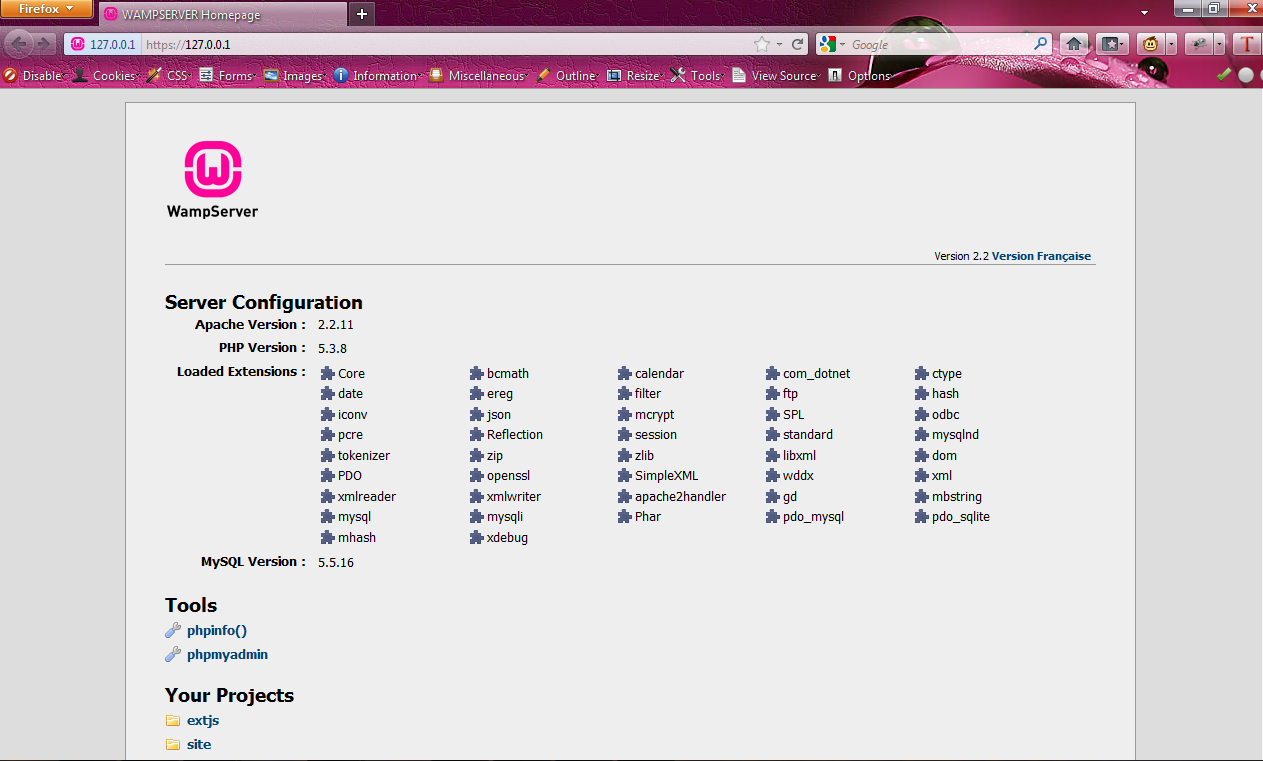This screenshot has height=761, width=1263.
Task: Expand the Tools menu
Action: pyautogui.click(x=697, y=75)
